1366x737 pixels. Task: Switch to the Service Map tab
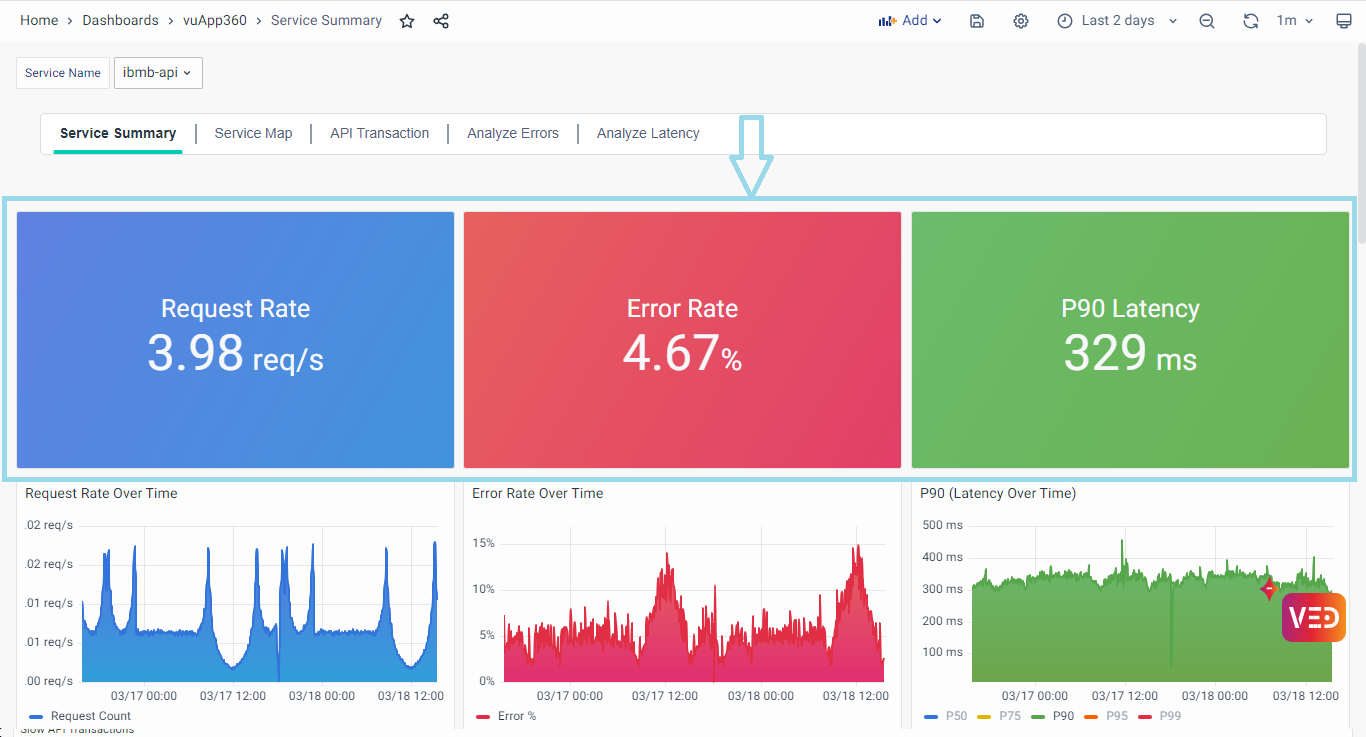coord(253,133)
